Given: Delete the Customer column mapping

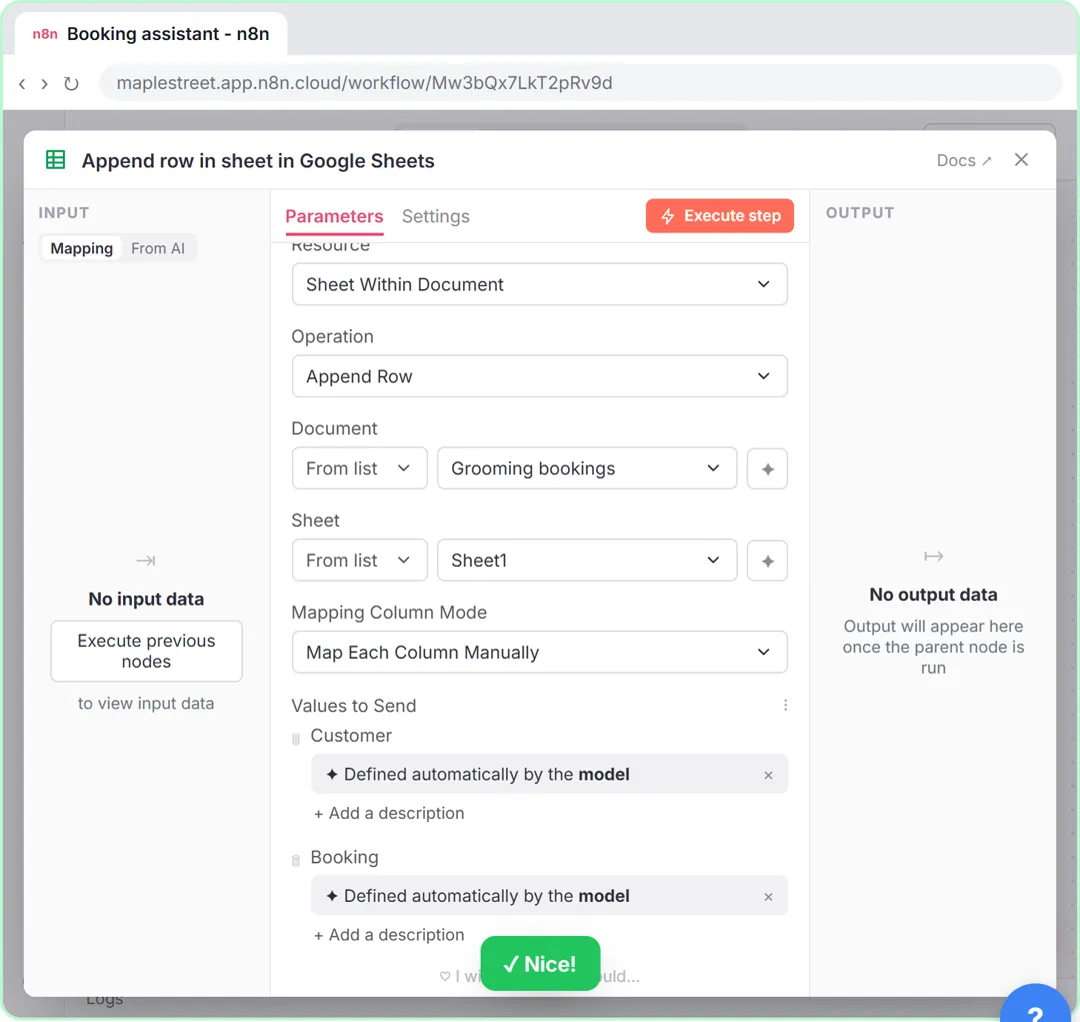Looking at the screenshot, I should [296, 739].
